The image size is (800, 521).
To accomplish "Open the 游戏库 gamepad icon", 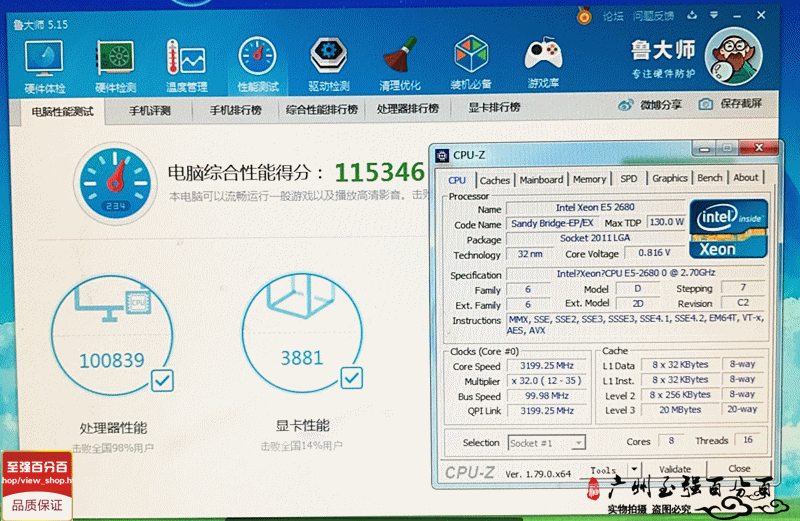I will point(543,62).
